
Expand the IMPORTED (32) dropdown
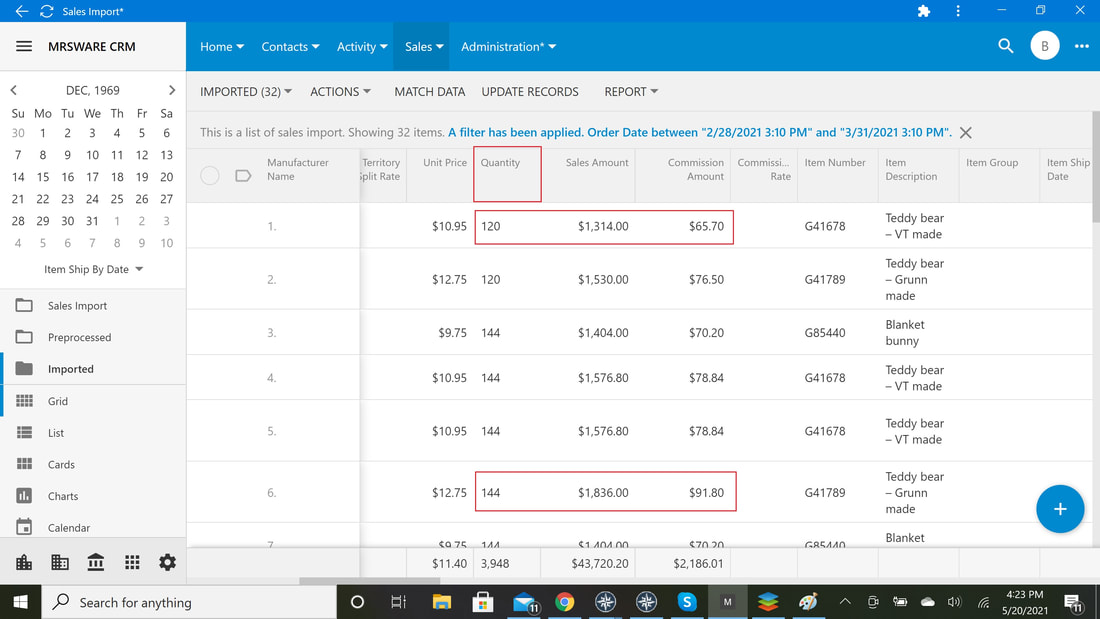coord(246,91)
